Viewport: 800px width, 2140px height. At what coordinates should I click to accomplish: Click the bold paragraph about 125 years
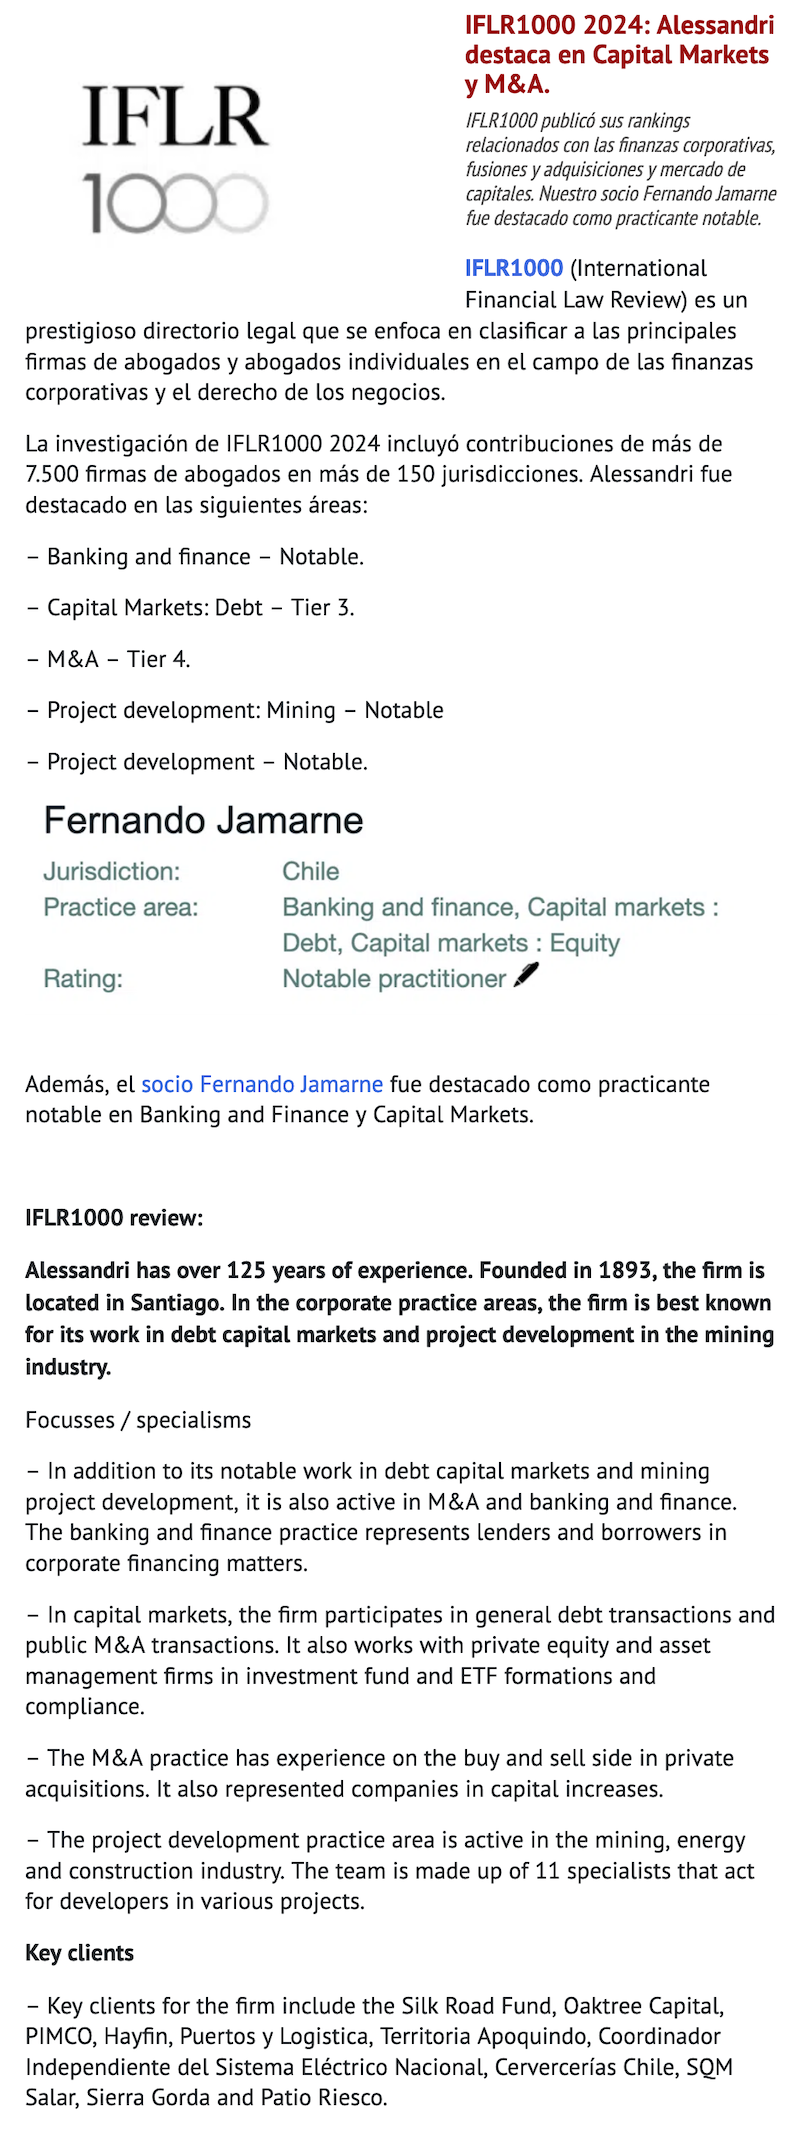coord(400,1318)
